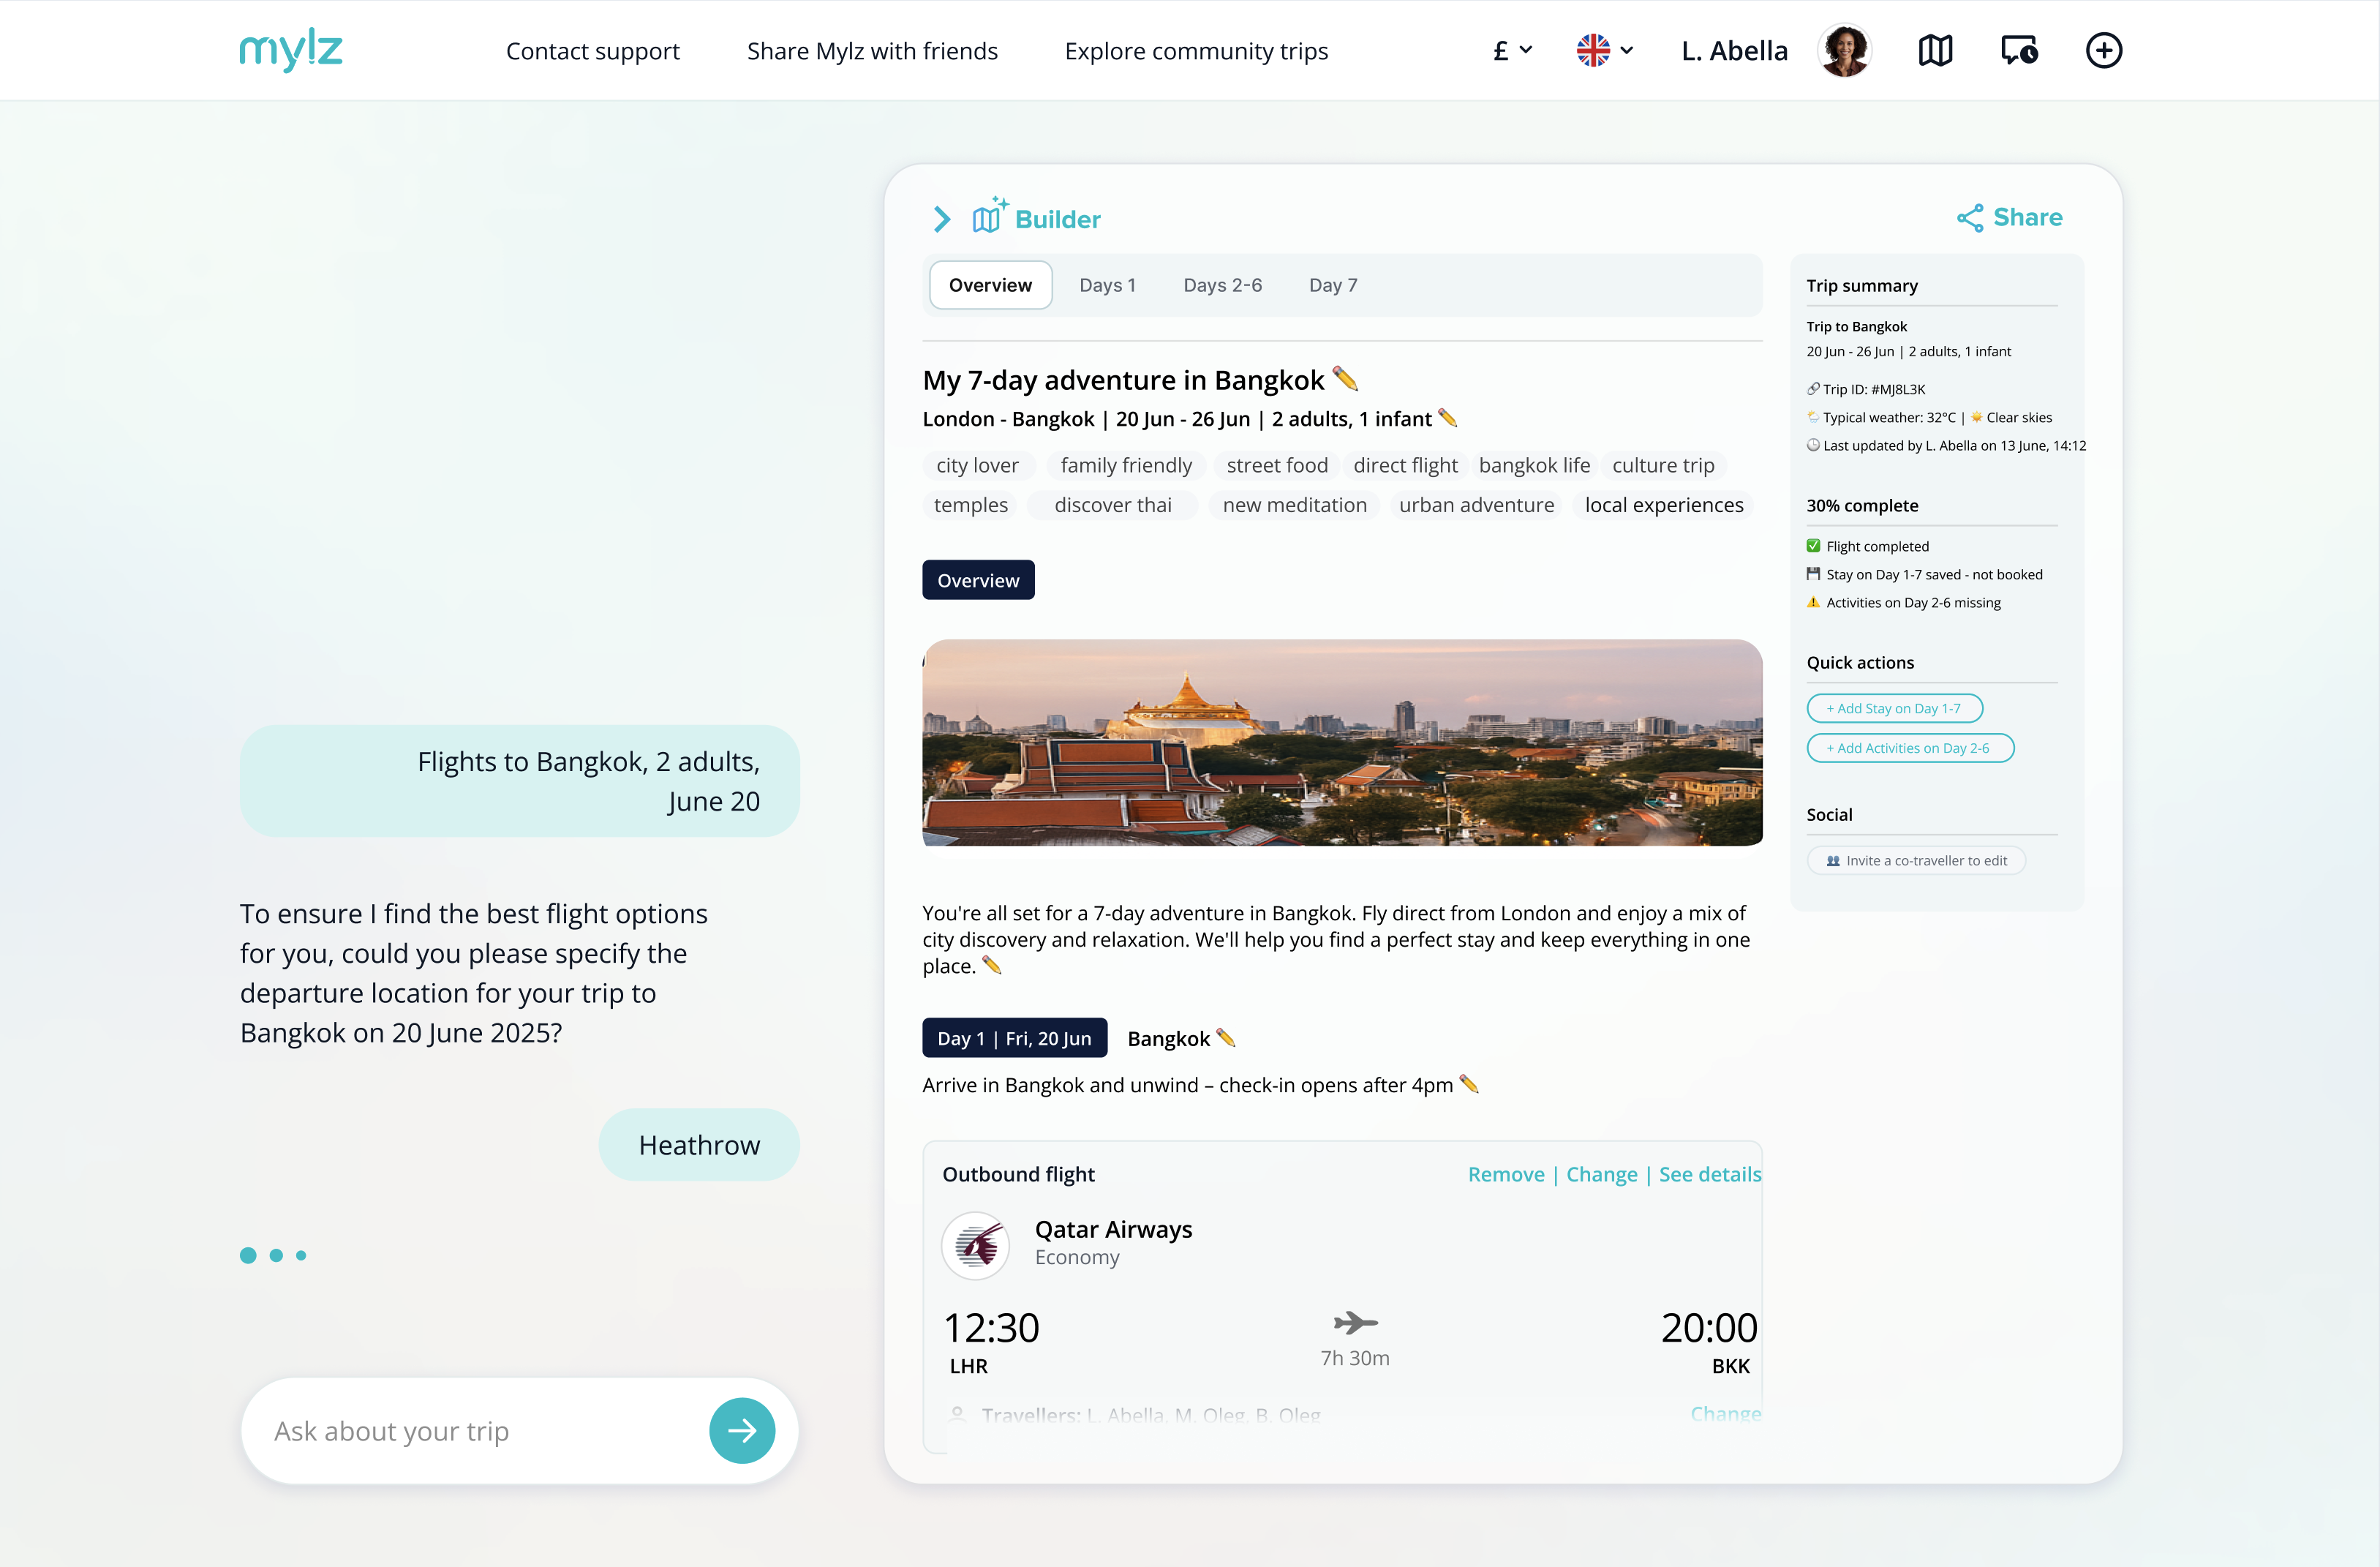2380x1567 pixels.
Task: Open language flag dropdown
Action: [x=1605, y=50]
